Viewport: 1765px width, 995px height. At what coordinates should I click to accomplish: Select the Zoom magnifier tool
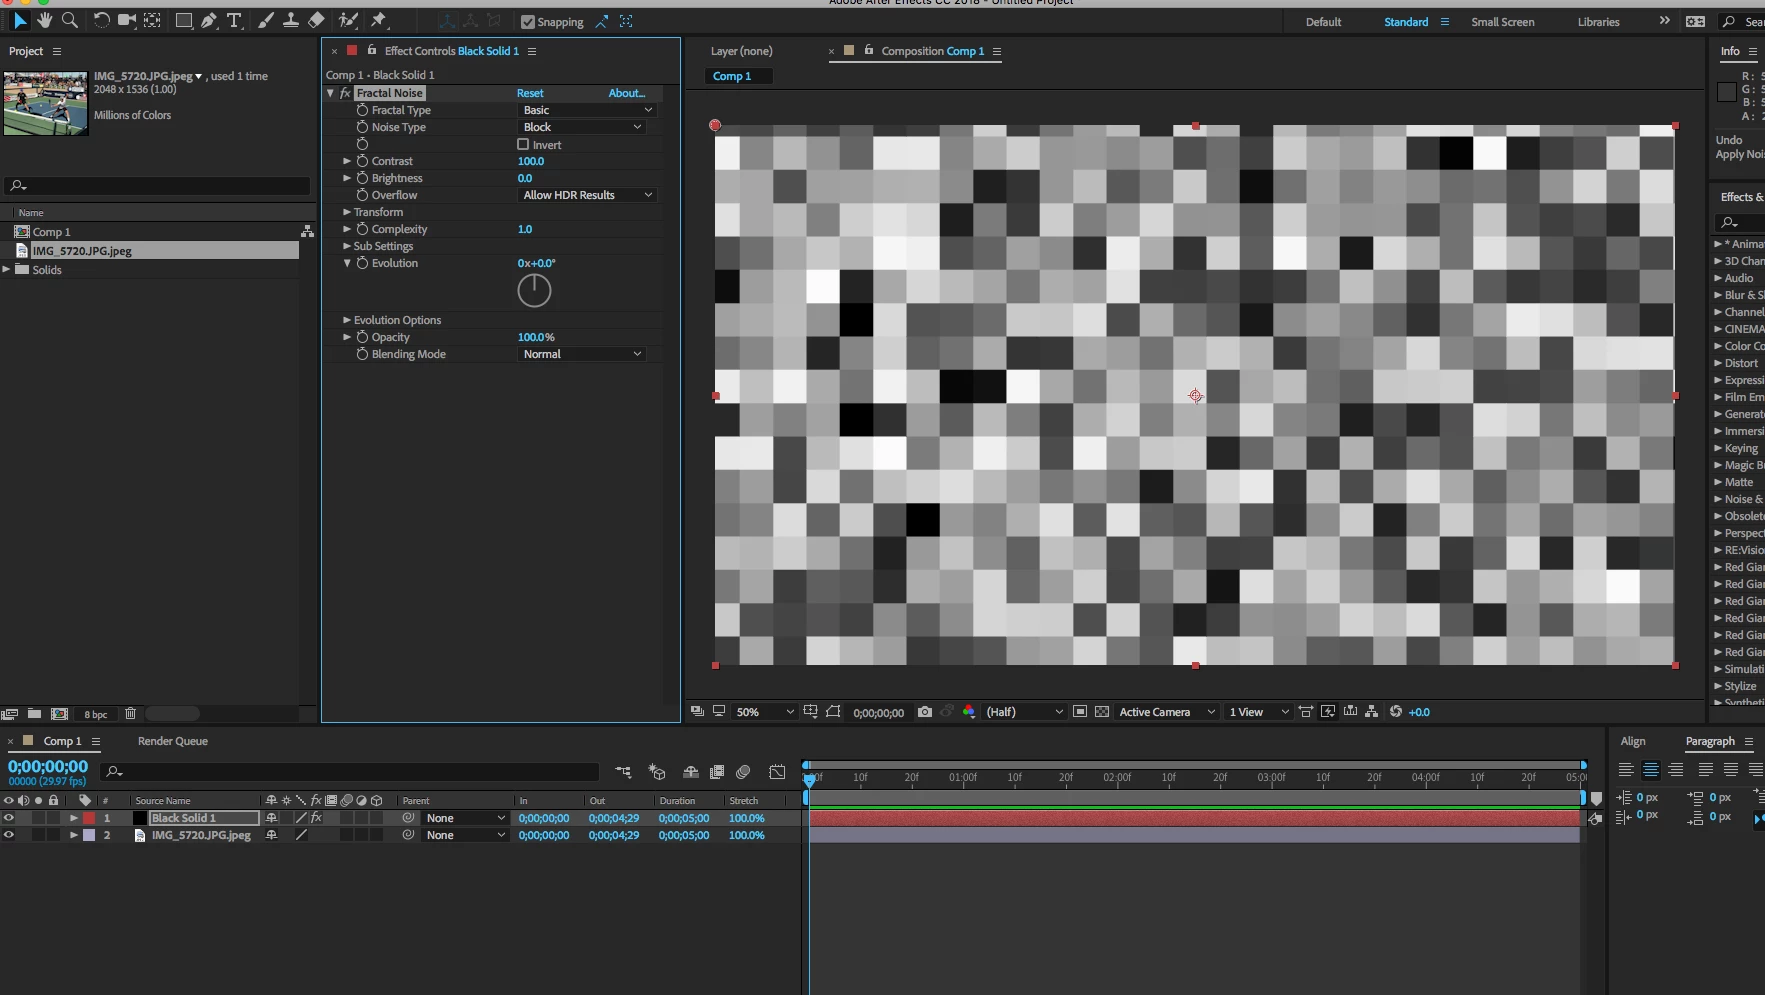click(70, 20)
